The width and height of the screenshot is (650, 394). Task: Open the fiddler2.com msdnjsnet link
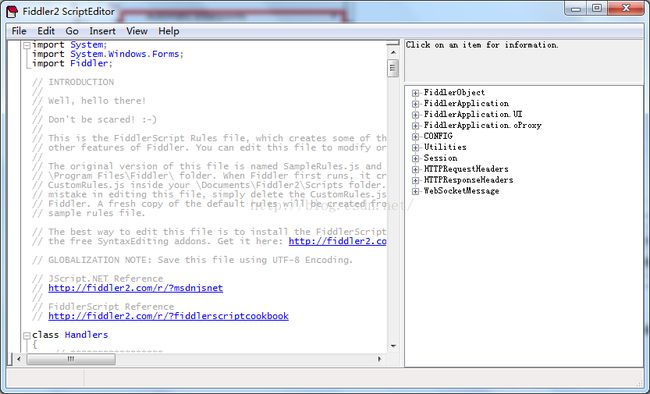(136, 288)
